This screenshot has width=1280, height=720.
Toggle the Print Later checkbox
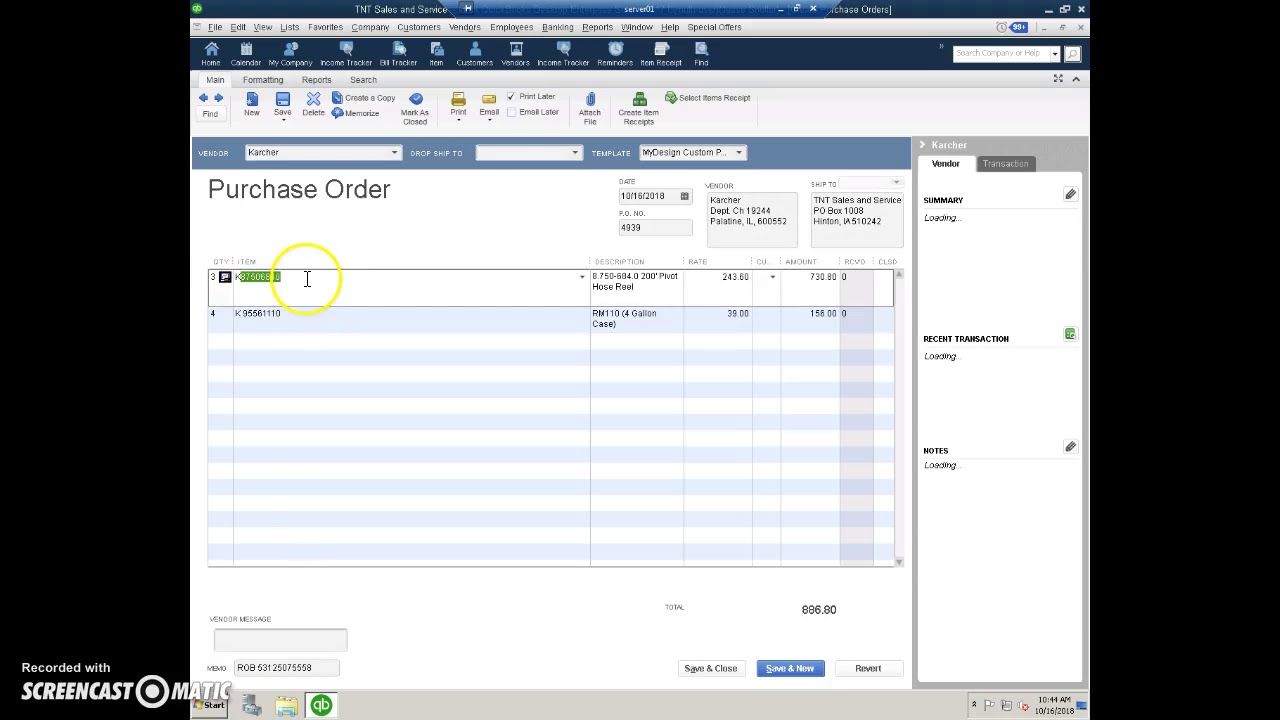pyautogui.click(x=511, y=97)
